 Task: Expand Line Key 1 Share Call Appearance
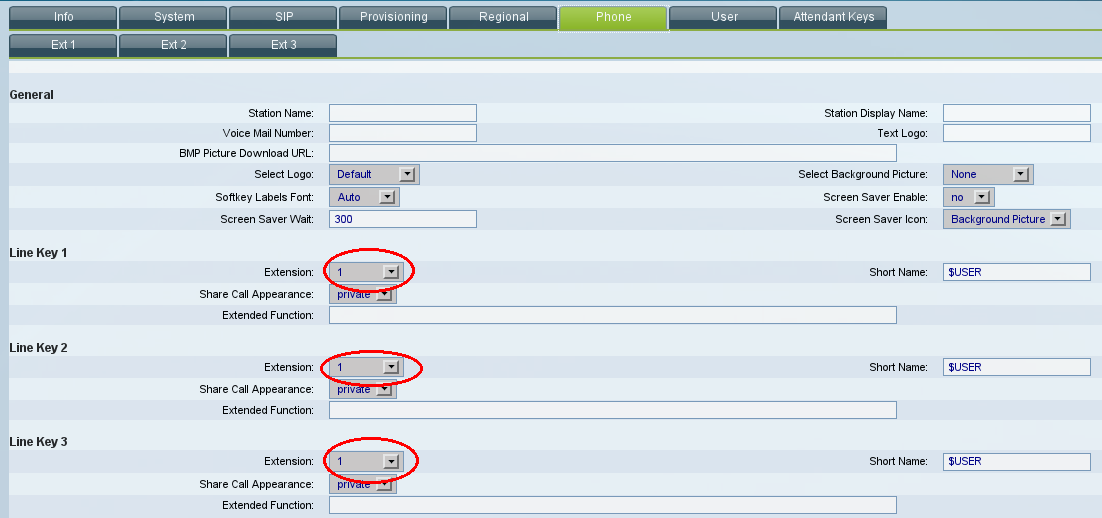click(363, 295)
